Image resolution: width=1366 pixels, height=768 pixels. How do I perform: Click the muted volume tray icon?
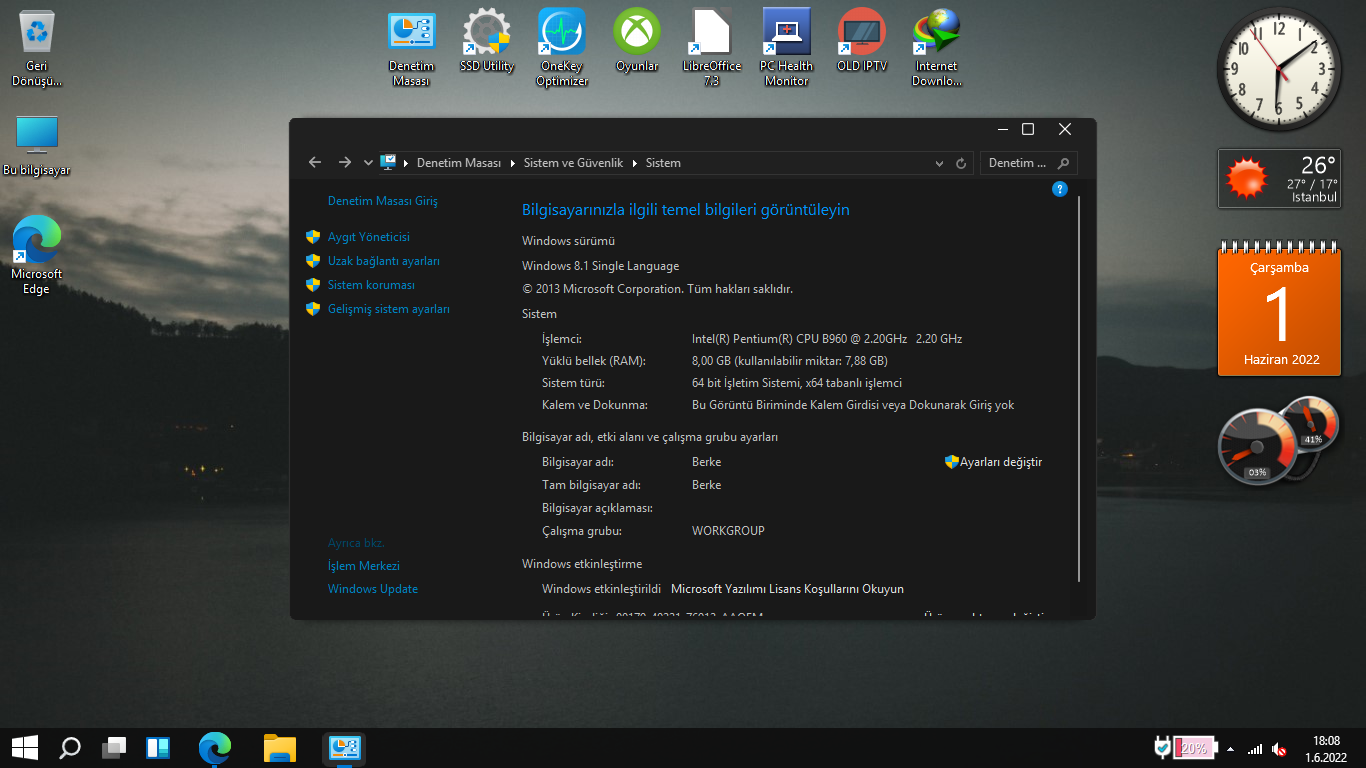click(1279, 749)
